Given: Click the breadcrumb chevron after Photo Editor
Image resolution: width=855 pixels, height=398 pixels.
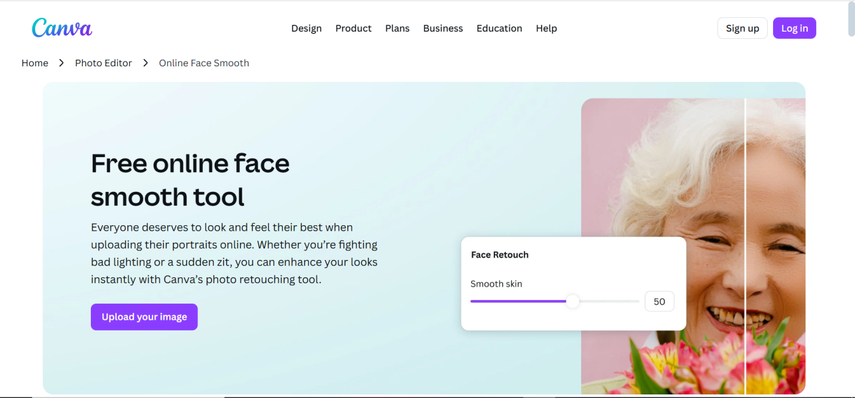Looking at the screenshot, I should tap(146, 63).
